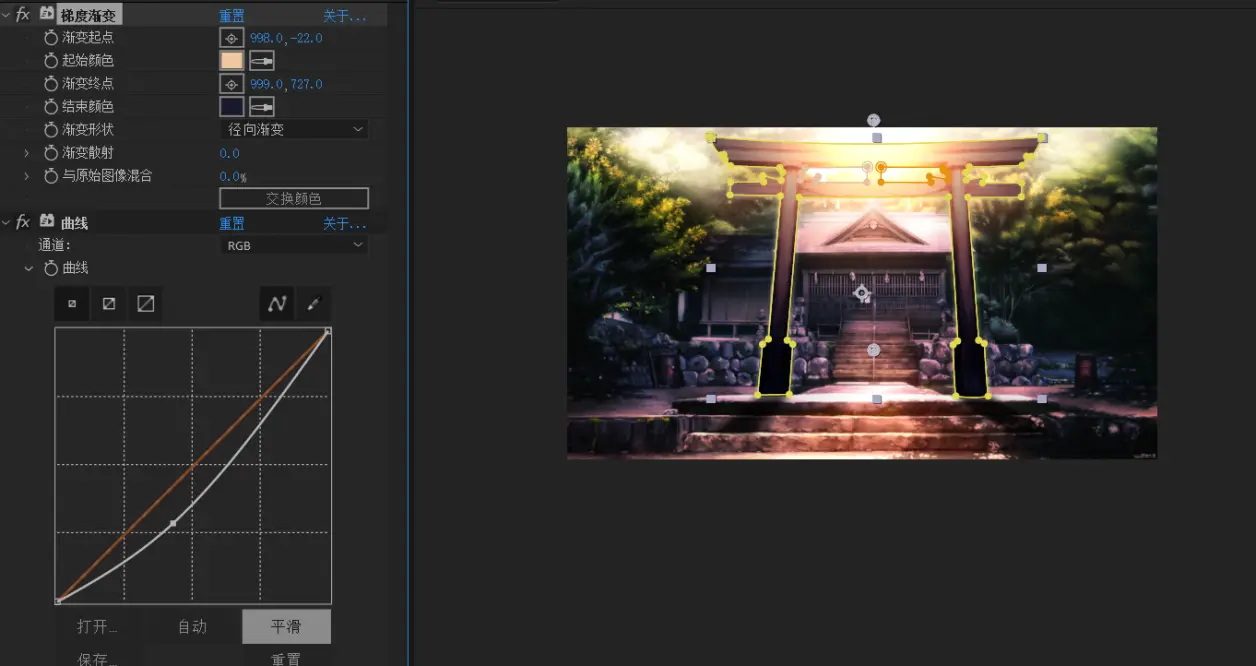Toggle the stopwatch for 起始颜色
Image resolution: width=1256 pixels, height=666 pixels.
click(51, 61)
